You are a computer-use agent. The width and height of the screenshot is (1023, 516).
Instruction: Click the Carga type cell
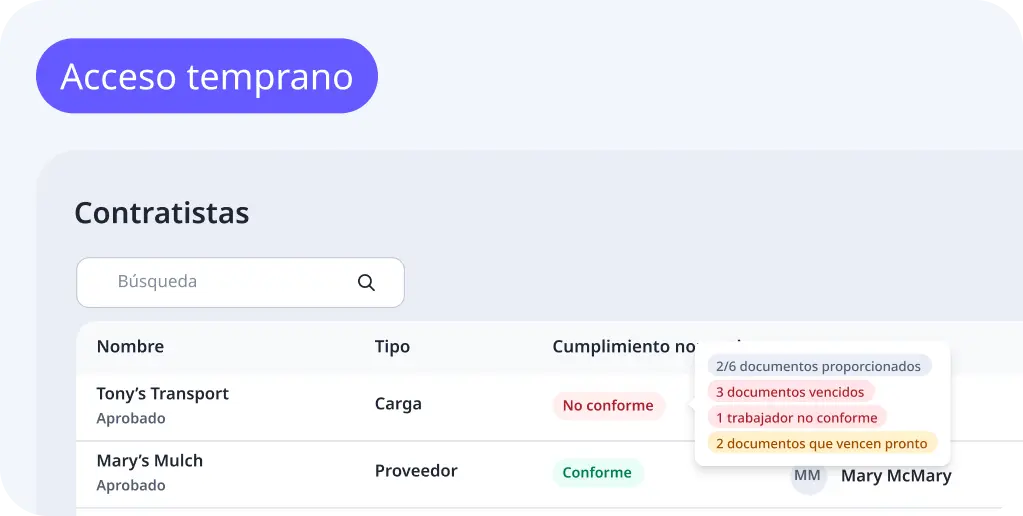(398, 404)
